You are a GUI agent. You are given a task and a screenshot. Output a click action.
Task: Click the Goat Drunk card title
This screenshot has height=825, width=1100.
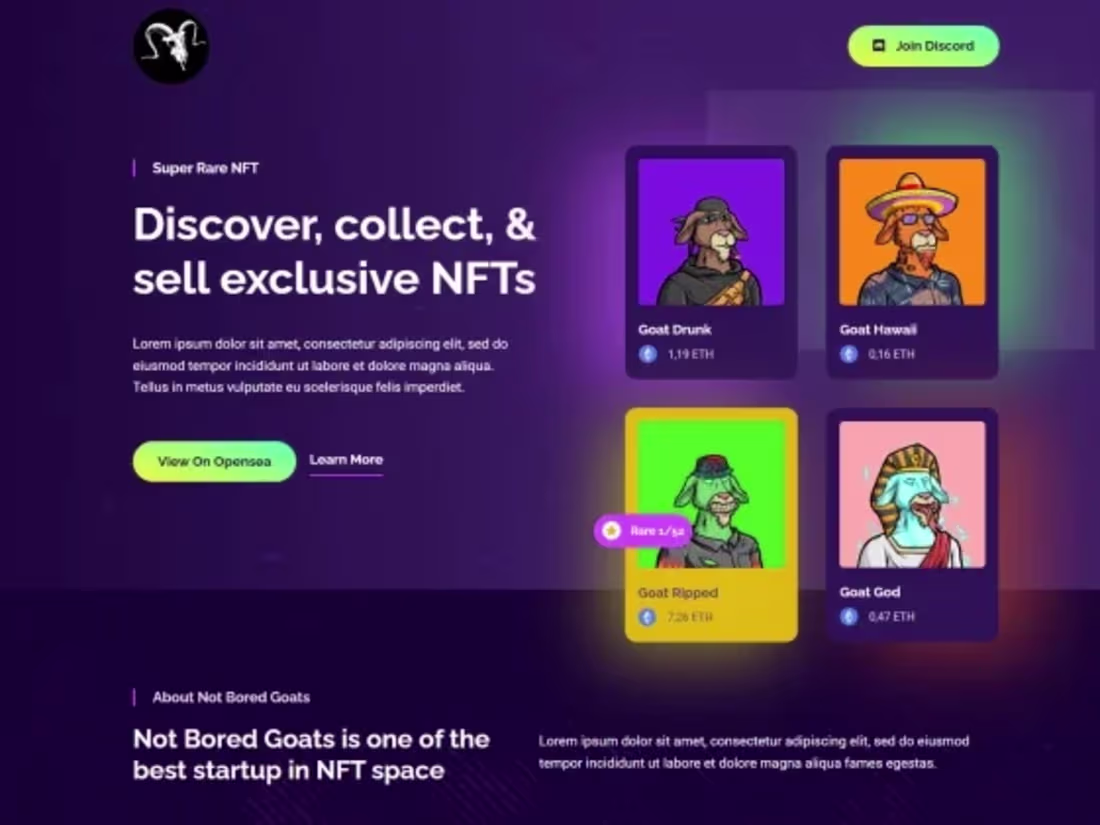point(675,330)
